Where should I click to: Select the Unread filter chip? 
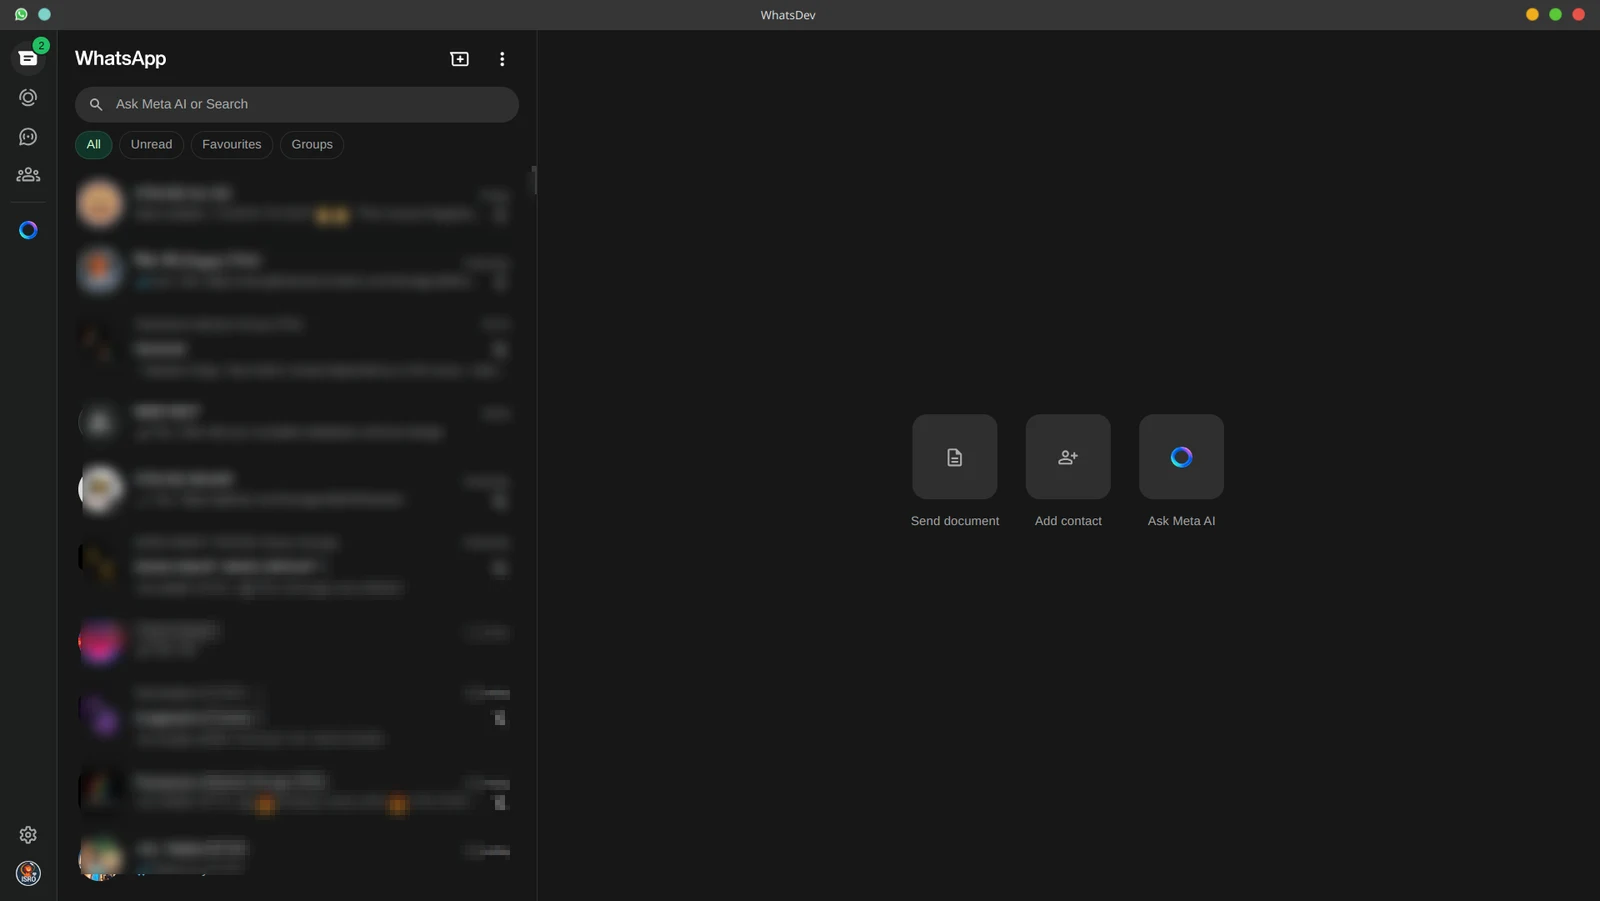click(x=152, y=144)
